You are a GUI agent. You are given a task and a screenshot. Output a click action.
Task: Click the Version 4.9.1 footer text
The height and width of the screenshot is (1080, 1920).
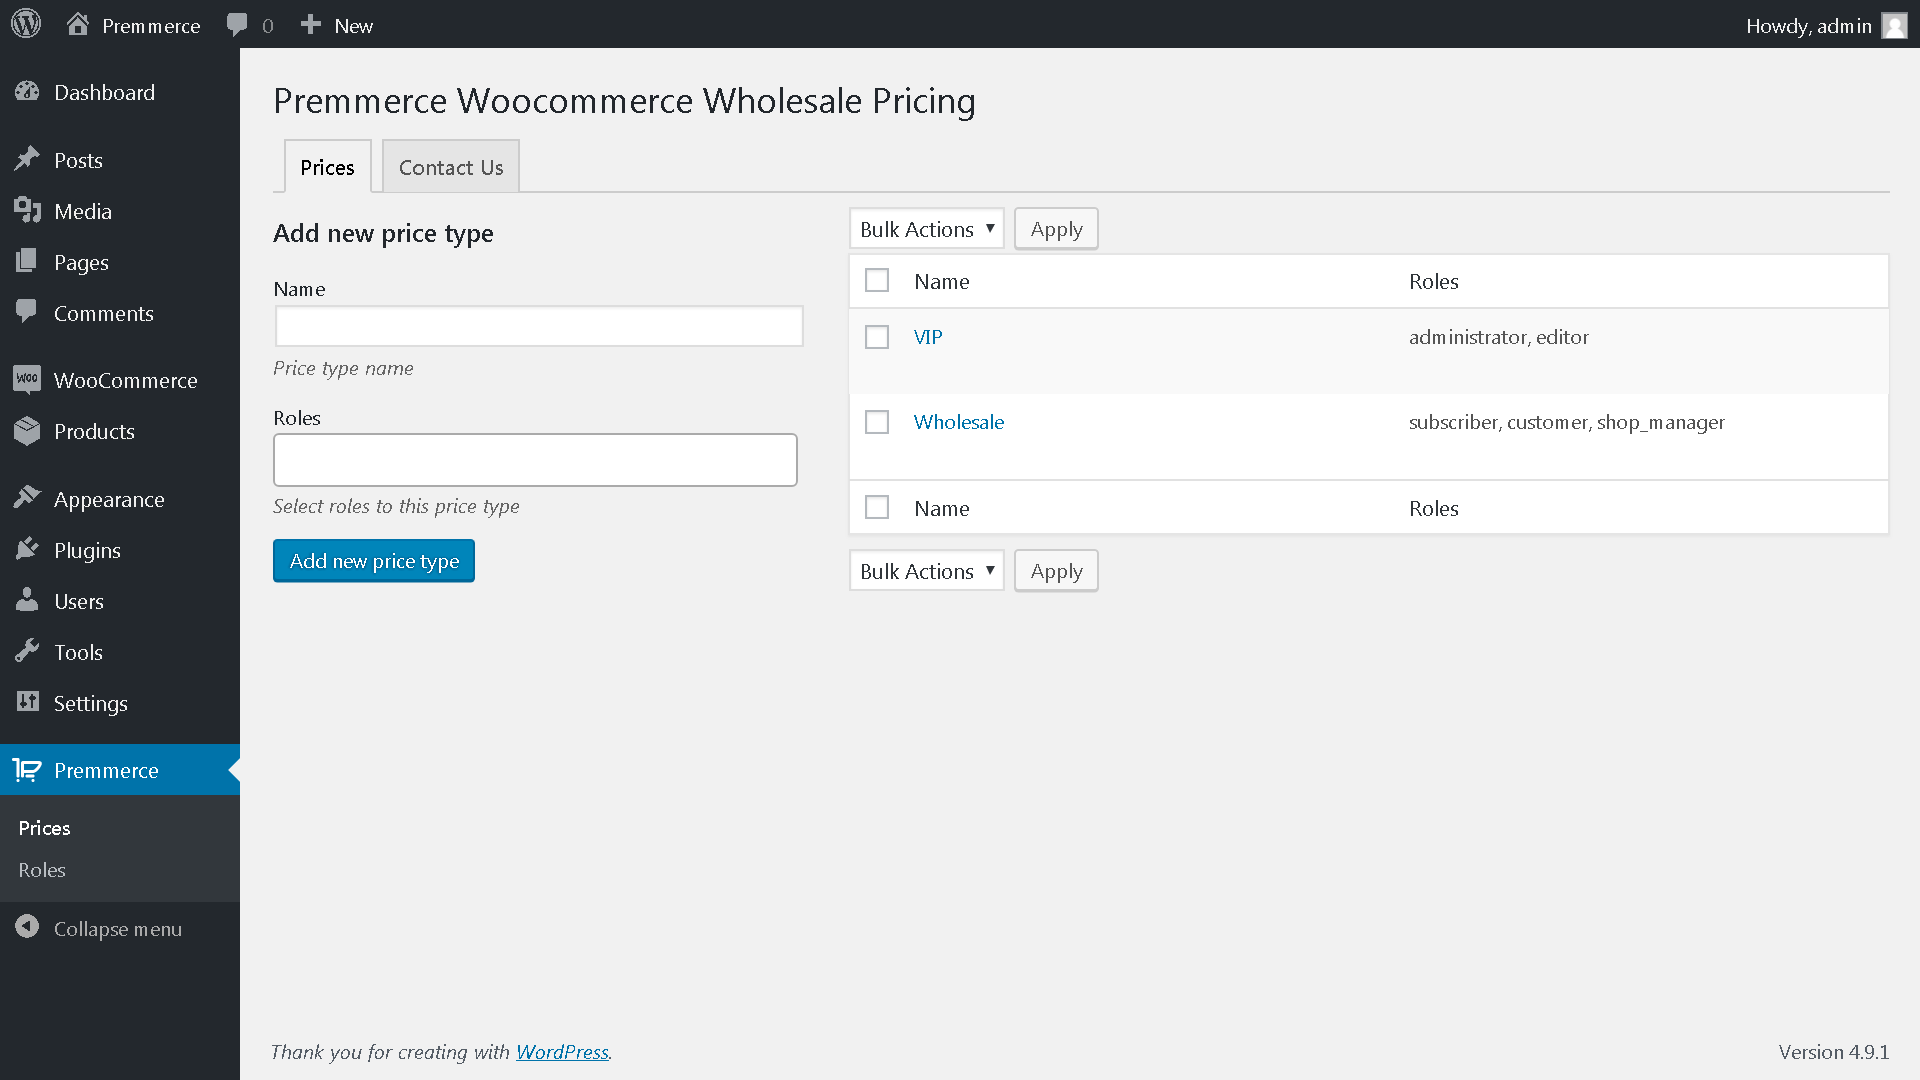[1834, 1052]
